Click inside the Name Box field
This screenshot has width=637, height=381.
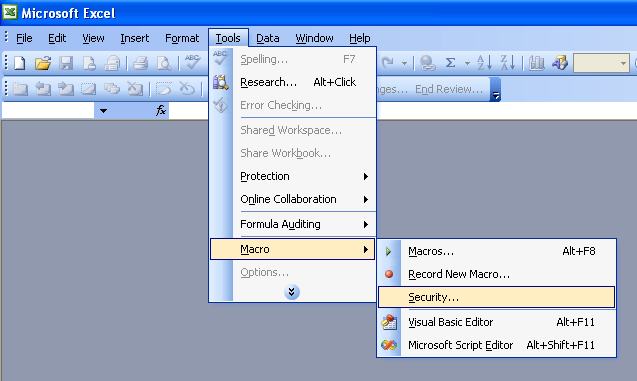click(48, 110)
